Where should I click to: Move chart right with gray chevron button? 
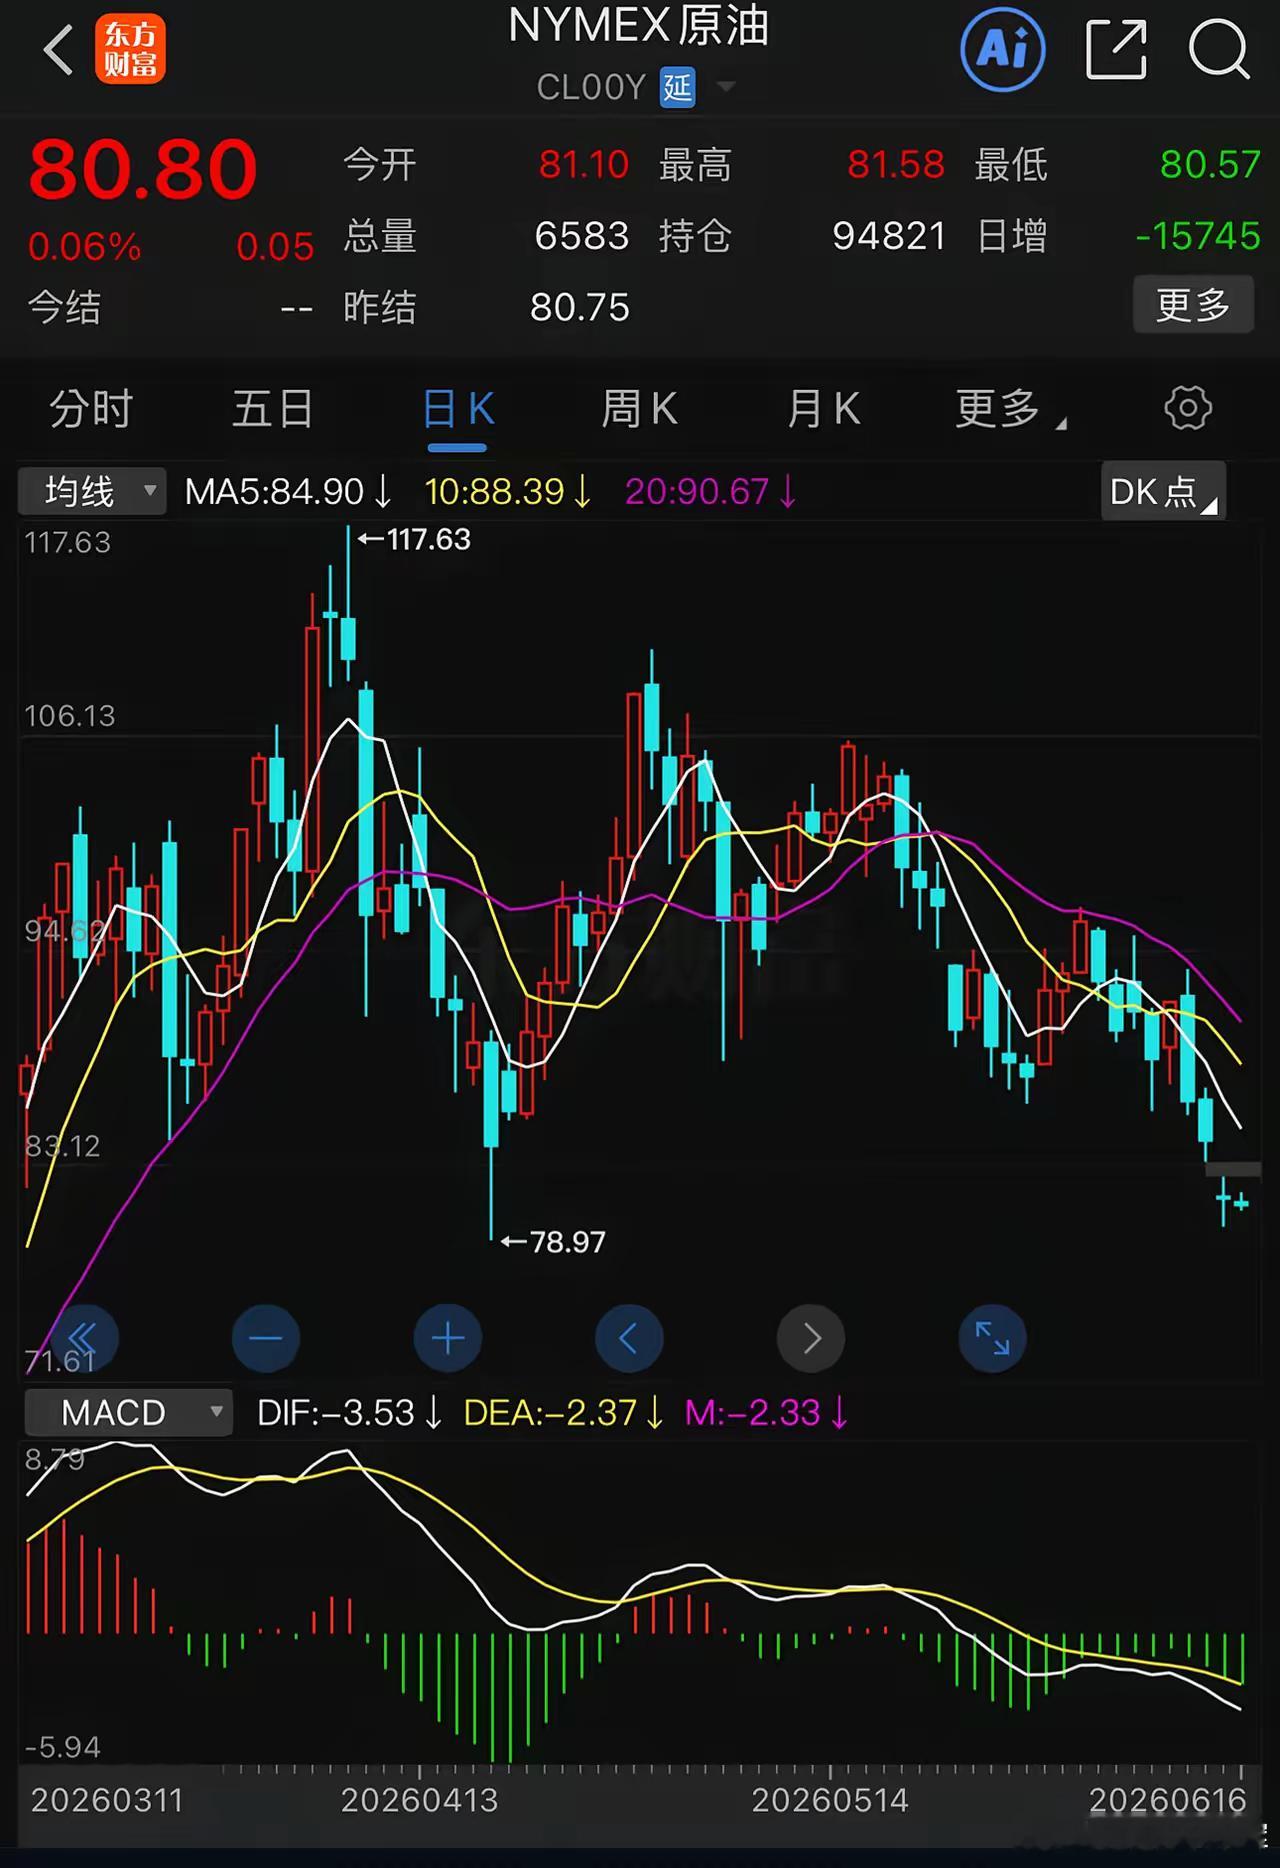pos(811,1338)
